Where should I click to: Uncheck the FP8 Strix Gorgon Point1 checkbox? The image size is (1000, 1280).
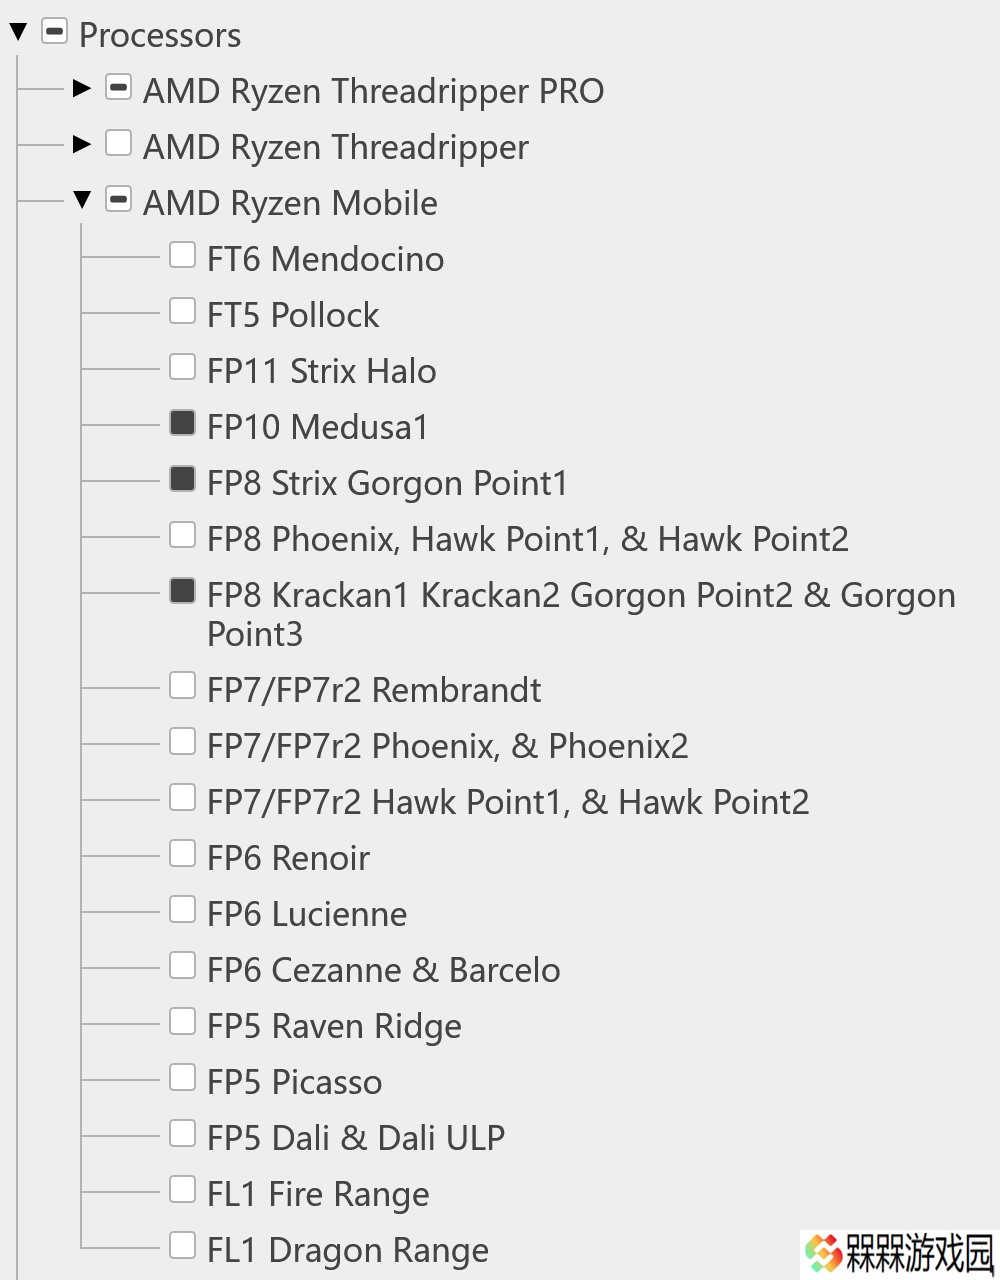(x=182, y=479)
